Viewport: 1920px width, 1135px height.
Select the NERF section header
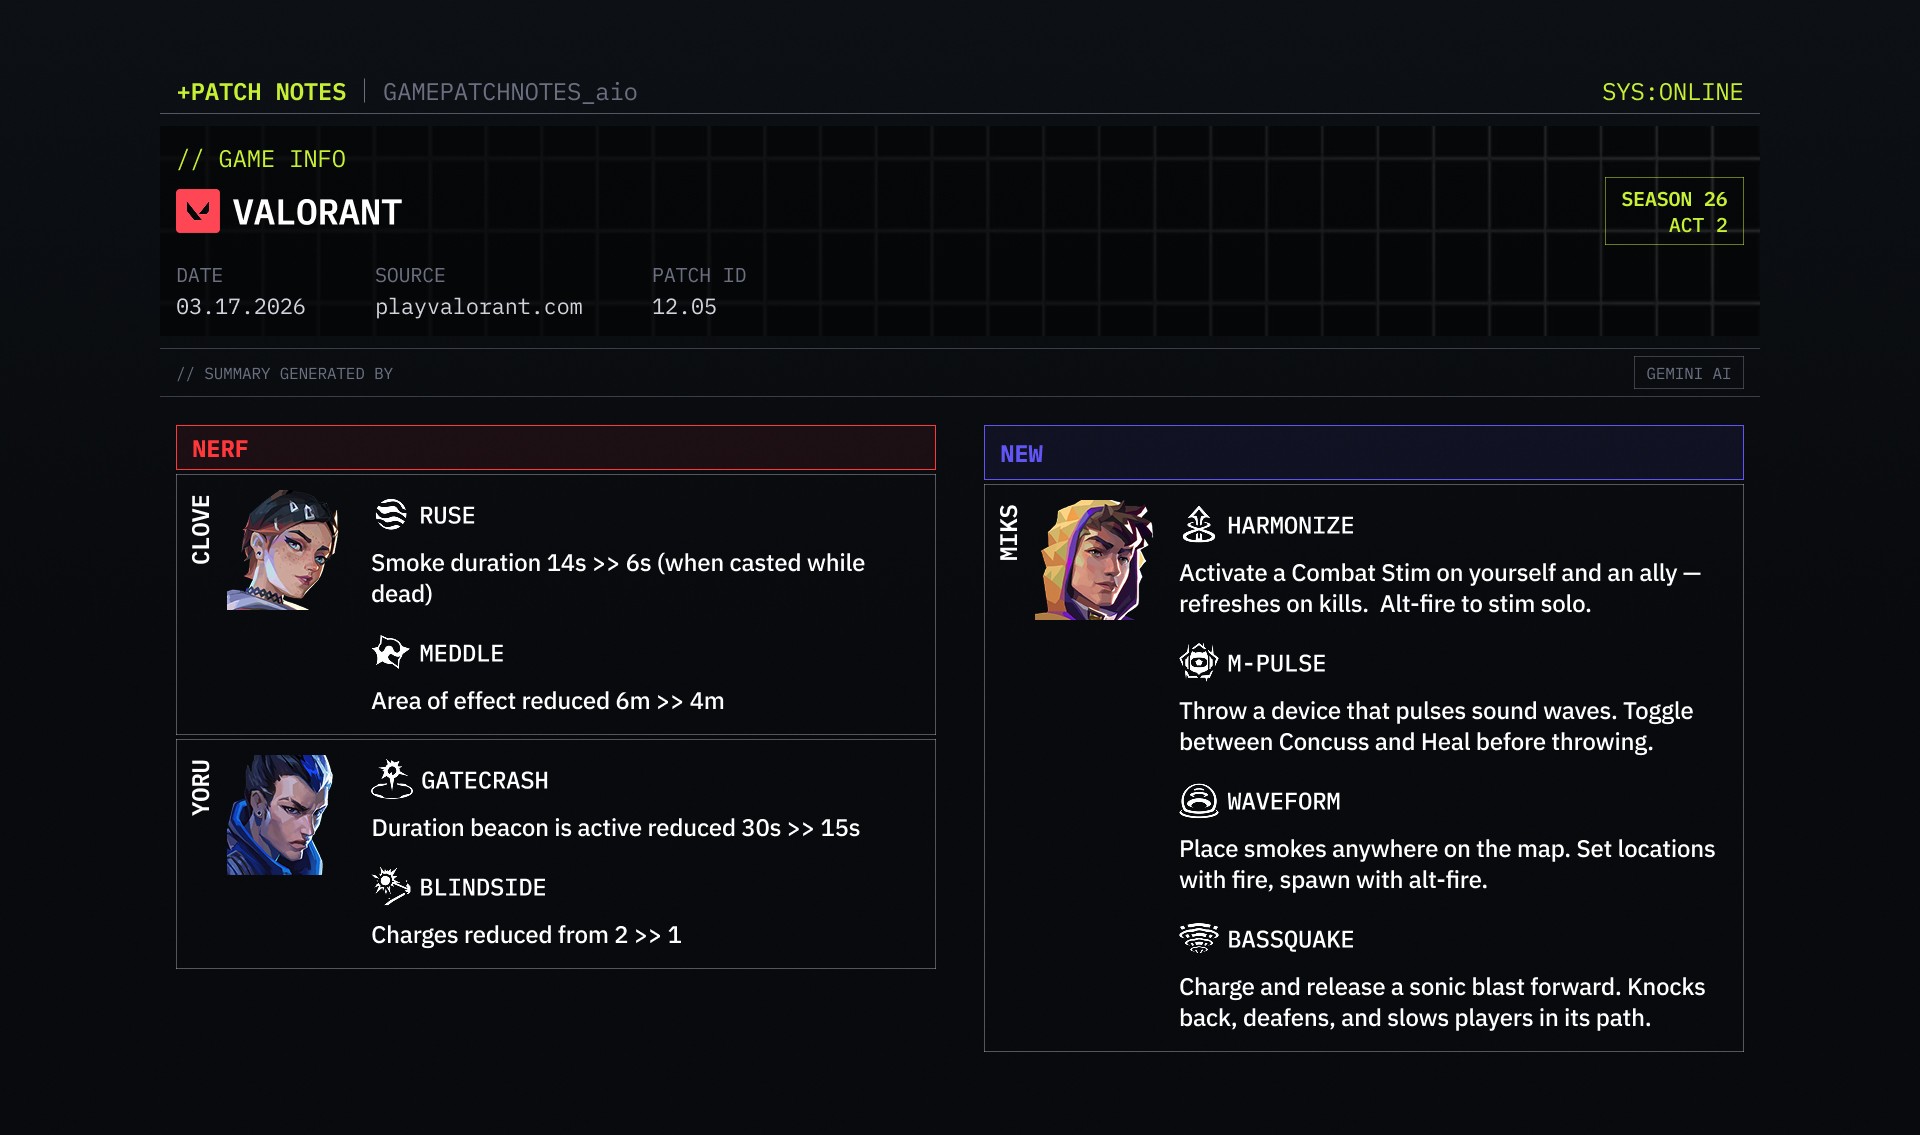[555, 448]
